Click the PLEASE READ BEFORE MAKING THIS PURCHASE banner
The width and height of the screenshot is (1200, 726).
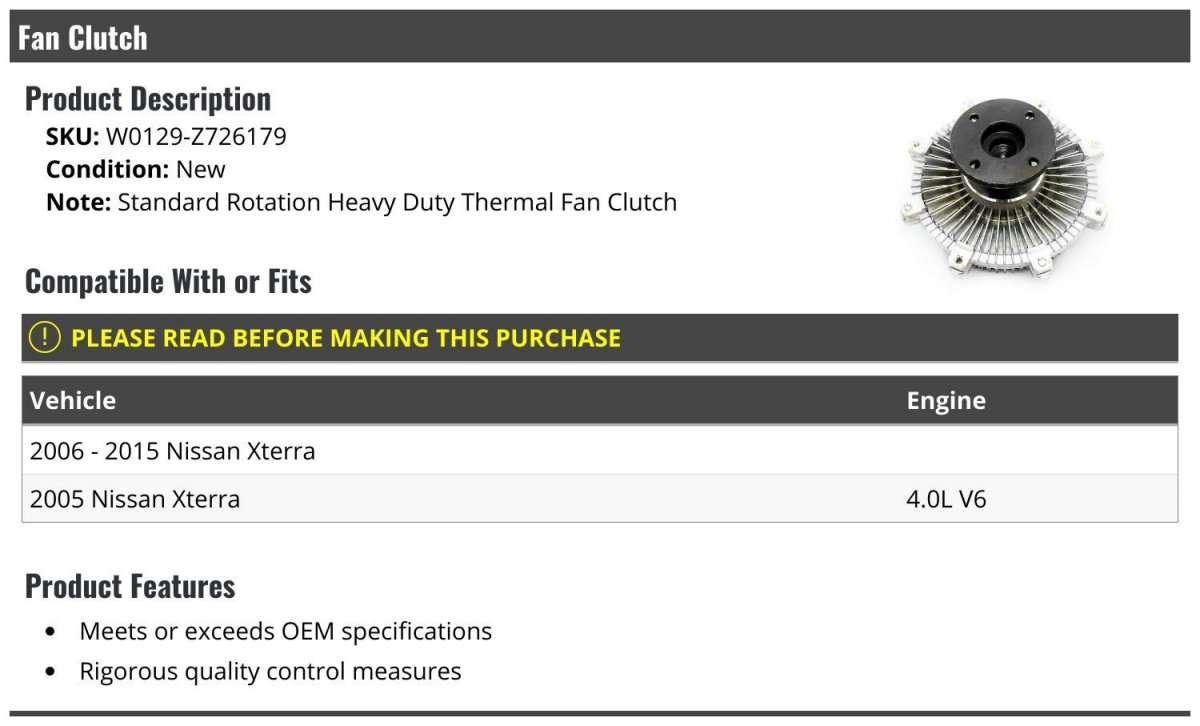pos(600,338)
